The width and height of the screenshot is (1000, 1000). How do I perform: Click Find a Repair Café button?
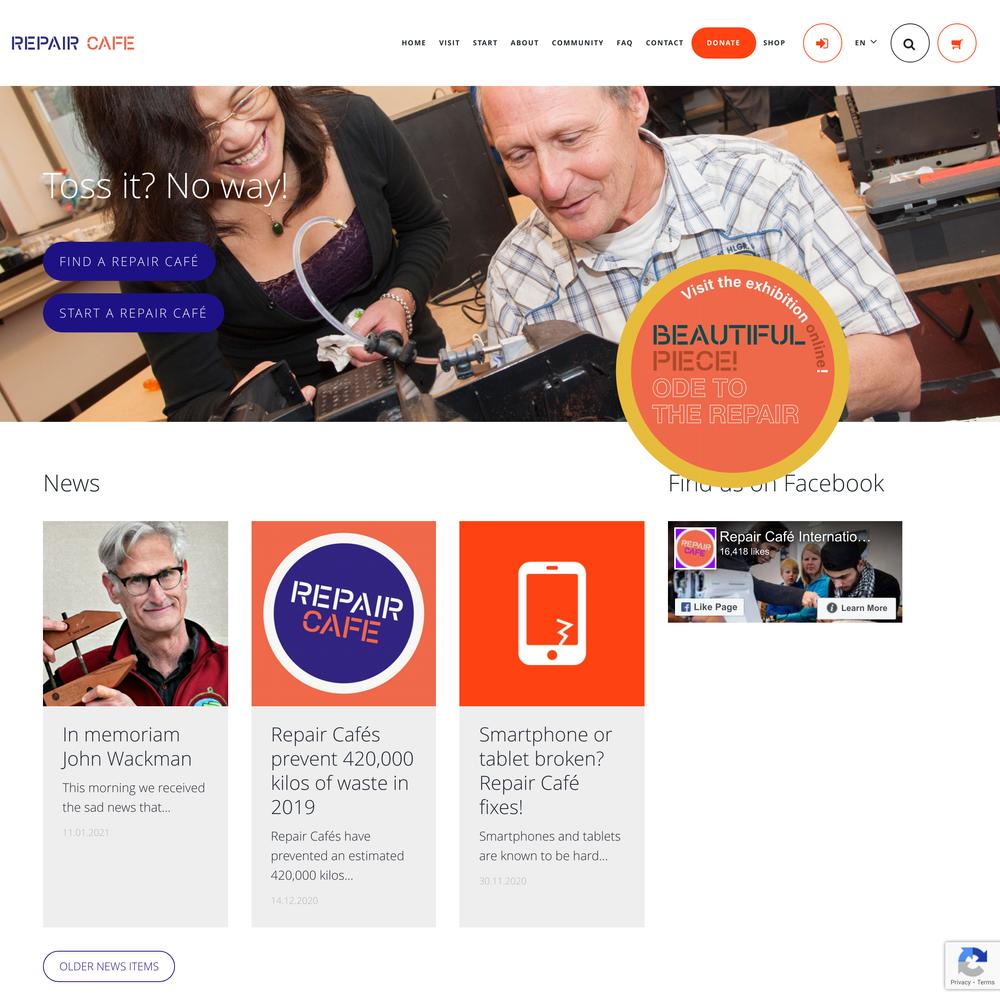pos(129,261)
